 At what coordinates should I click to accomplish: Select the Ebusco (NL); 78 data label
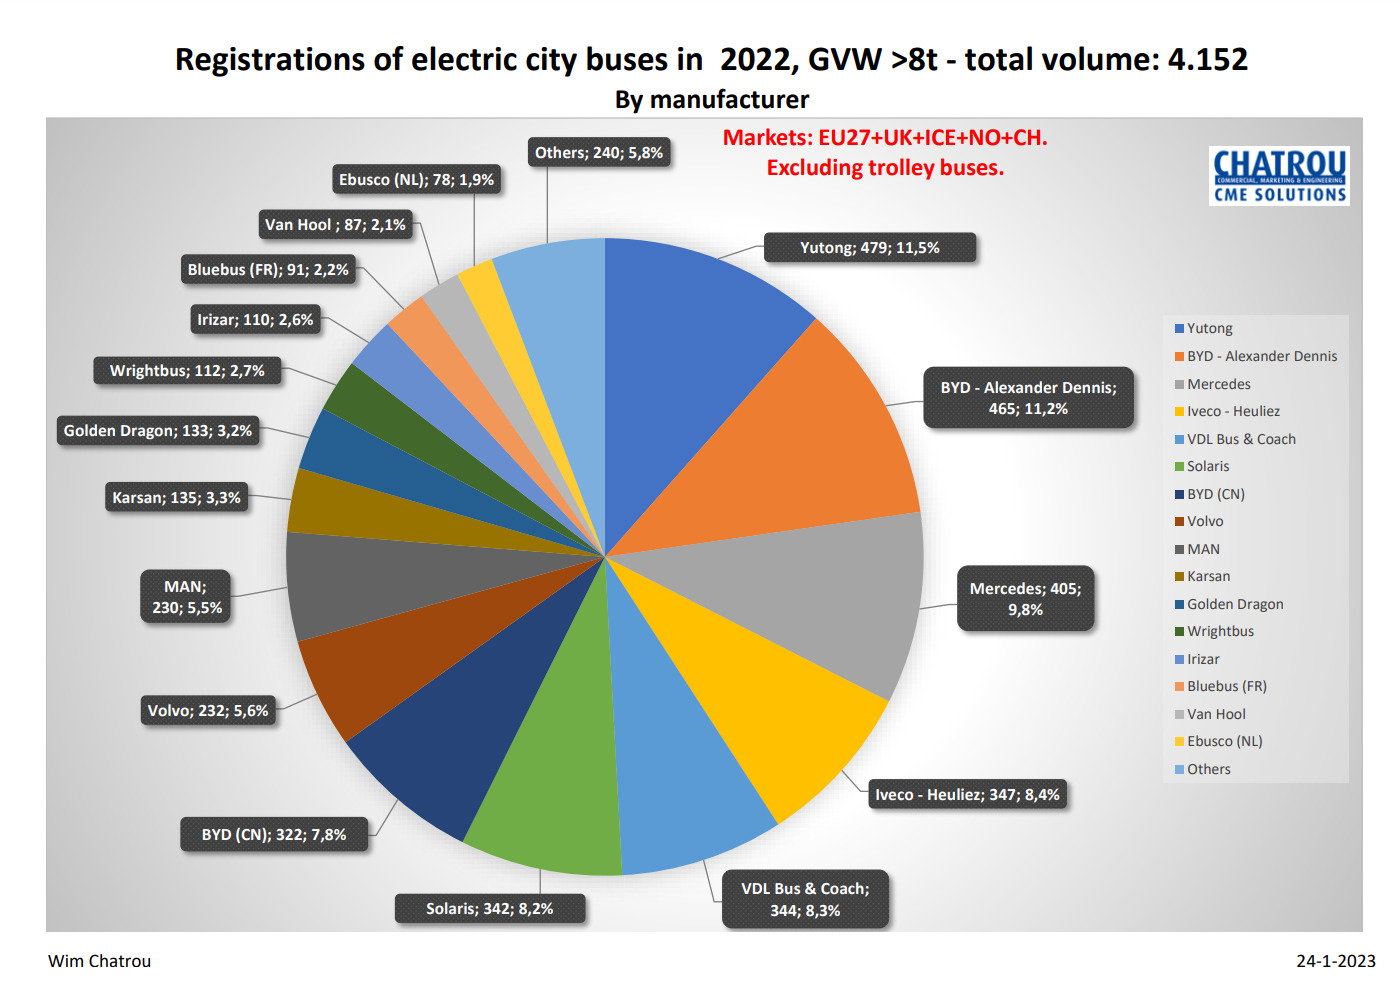[416, 180]
